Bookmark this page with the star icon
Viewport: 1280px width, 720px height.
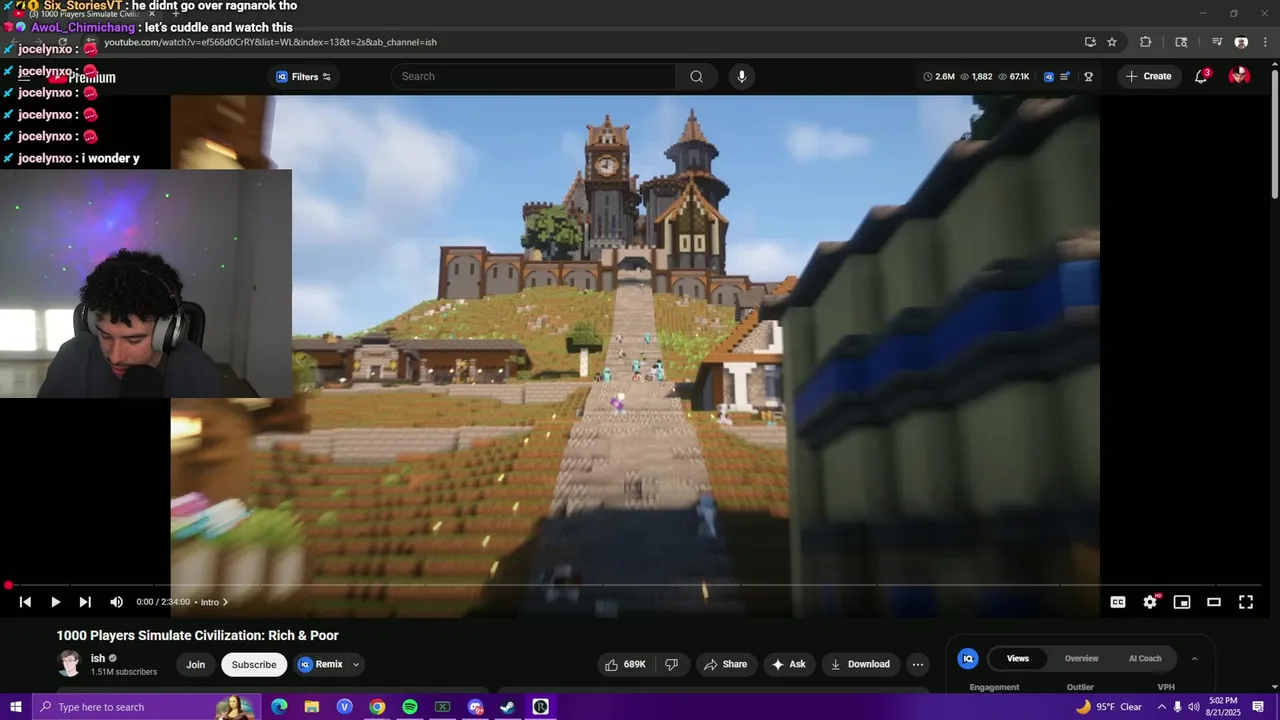pyautogui.click(x=1112, y=42)
